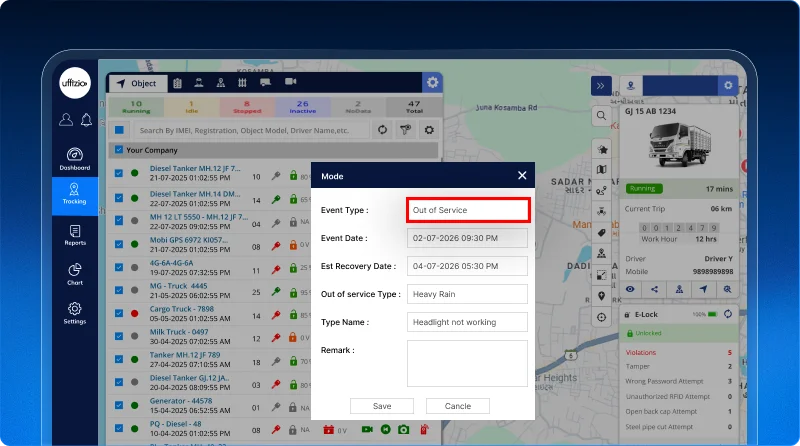This screenshot has width=800, height=446.
Task: Open the favorites star map tool
Action: (602, 150)
